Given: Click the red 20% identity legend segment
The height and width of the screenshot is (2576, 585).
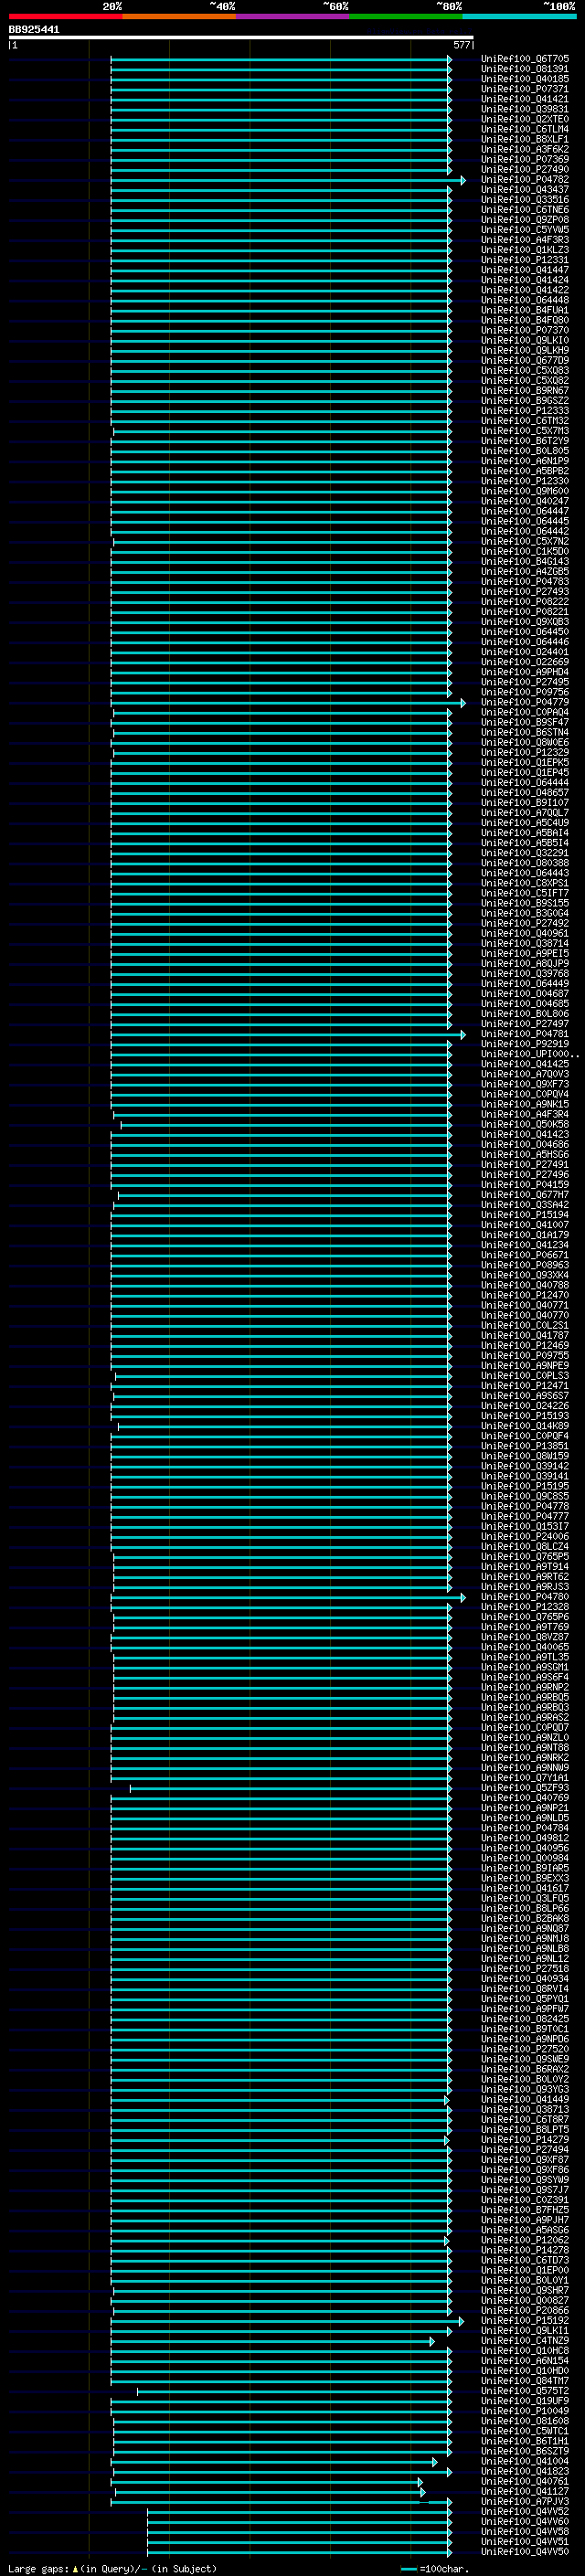Looking at the screenshot, I should click(x=65, y=16).
